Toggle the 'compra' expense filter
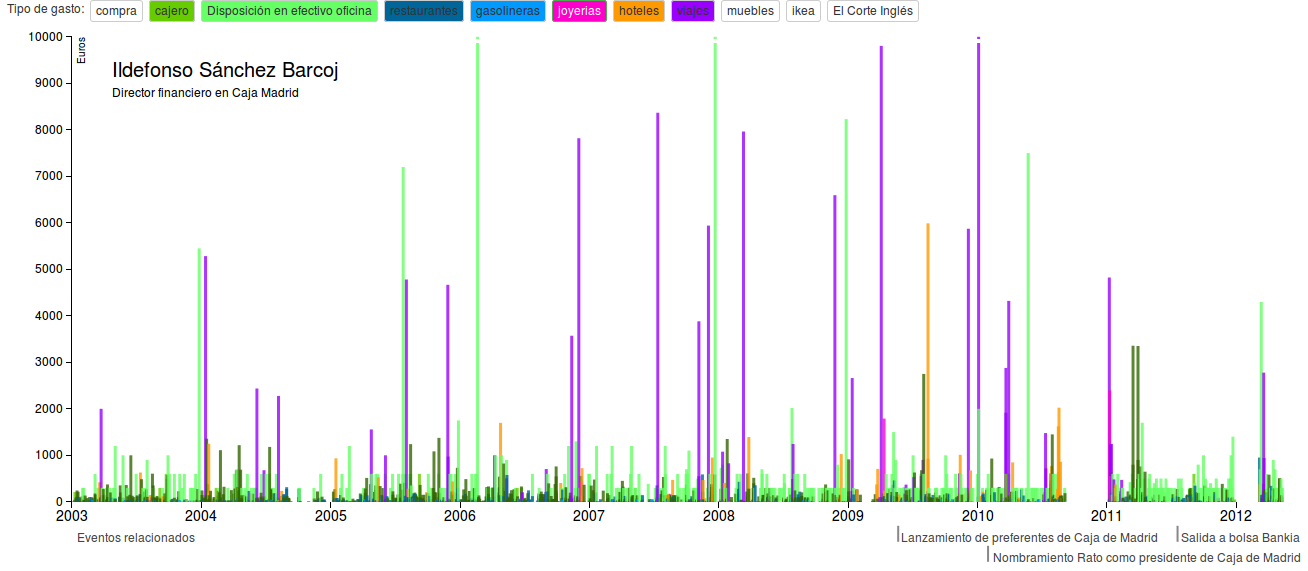The width and height of the screenshot is (1308, 571). (x=116, y=11)
